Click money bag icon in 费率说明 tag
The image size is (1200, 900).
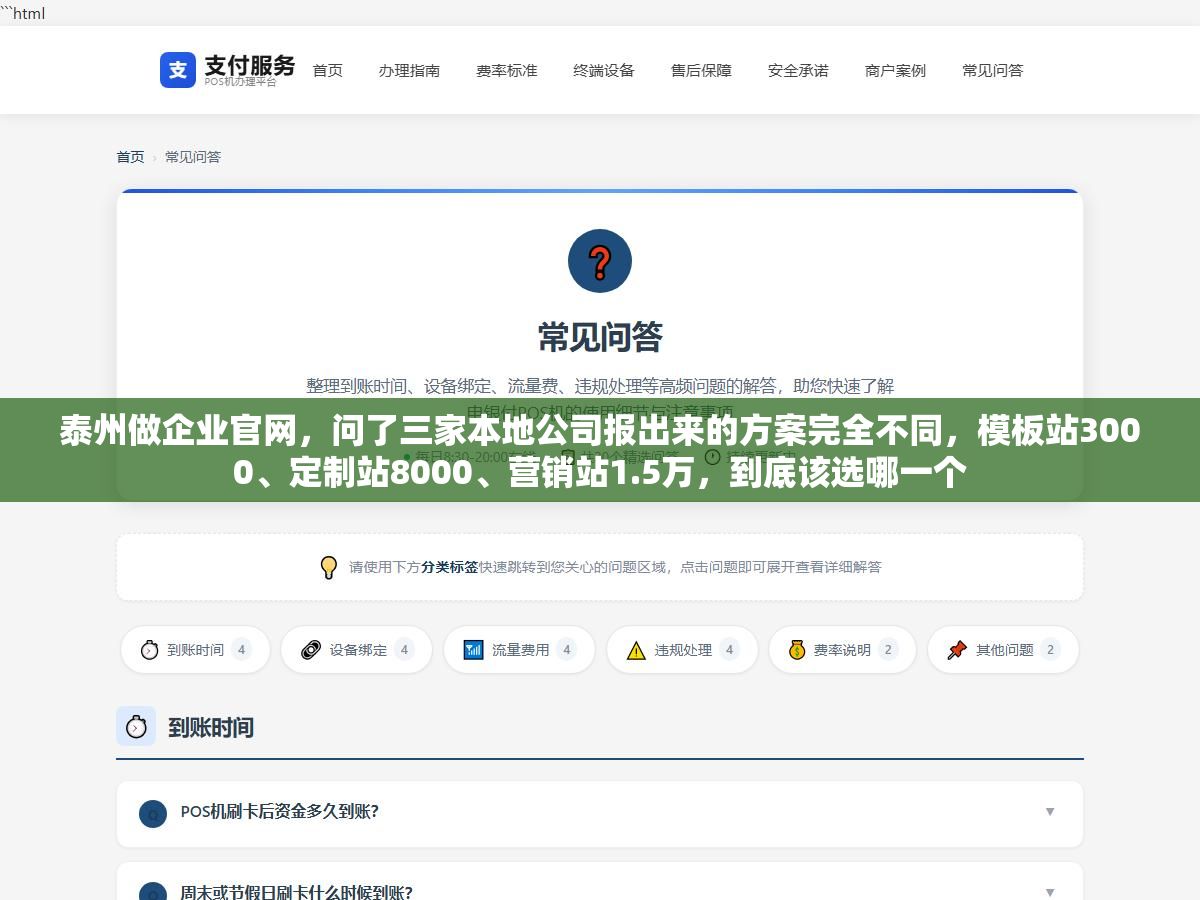(796, 650)
